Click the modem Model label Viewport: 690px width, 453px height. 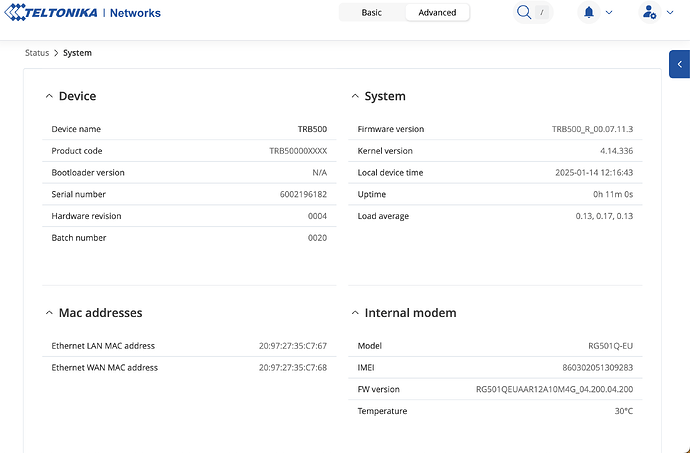tap(369, 346)
